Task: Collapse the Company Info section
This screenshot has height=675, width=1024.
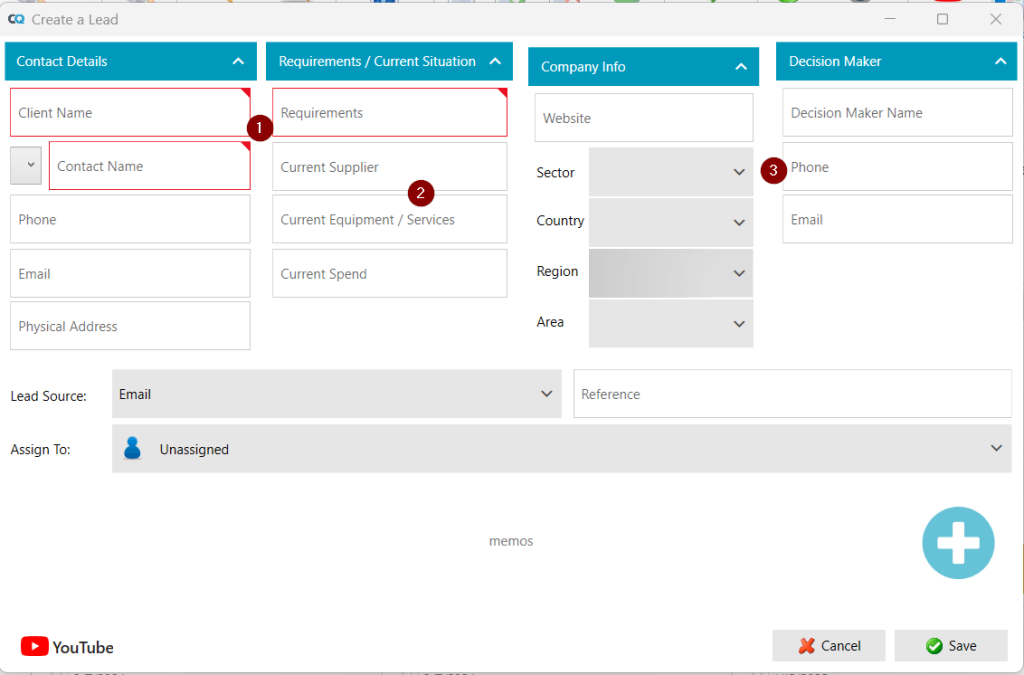Action: point(740,67)
